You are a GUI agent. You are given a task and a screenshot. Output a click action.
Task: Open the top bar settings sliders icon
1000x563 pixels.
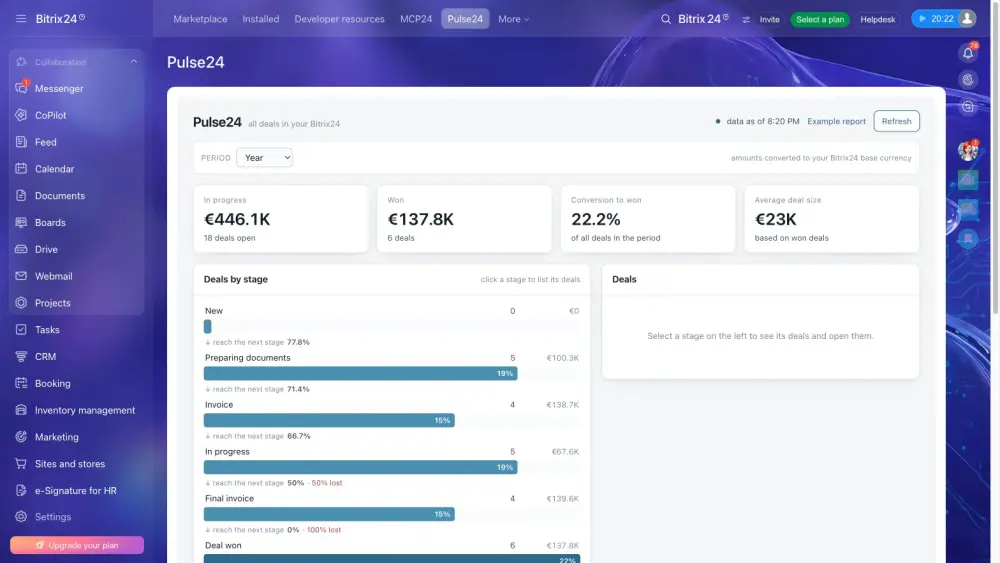coord(746,19)
